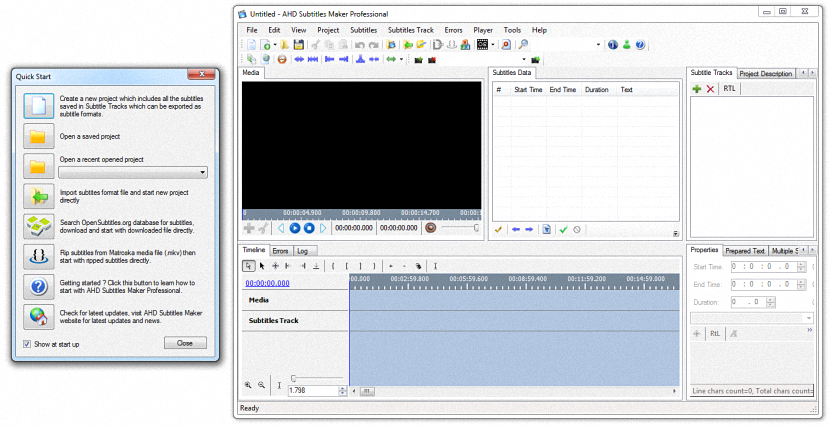Click the left blue arrow in Subtitles Data
830x427 pixels.
pos(516,230)
